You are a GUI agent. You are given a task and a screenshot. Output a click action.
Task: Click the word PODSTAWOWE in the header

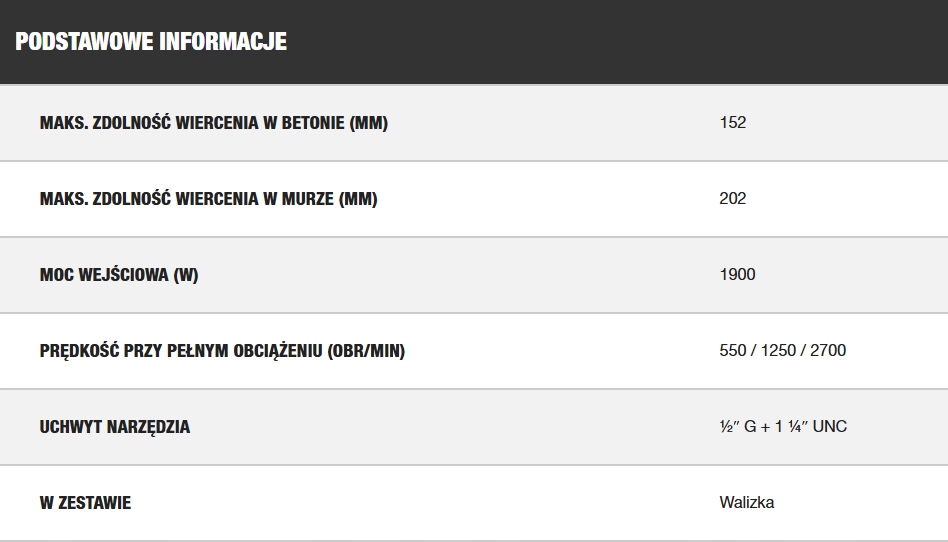pos(84,42)
